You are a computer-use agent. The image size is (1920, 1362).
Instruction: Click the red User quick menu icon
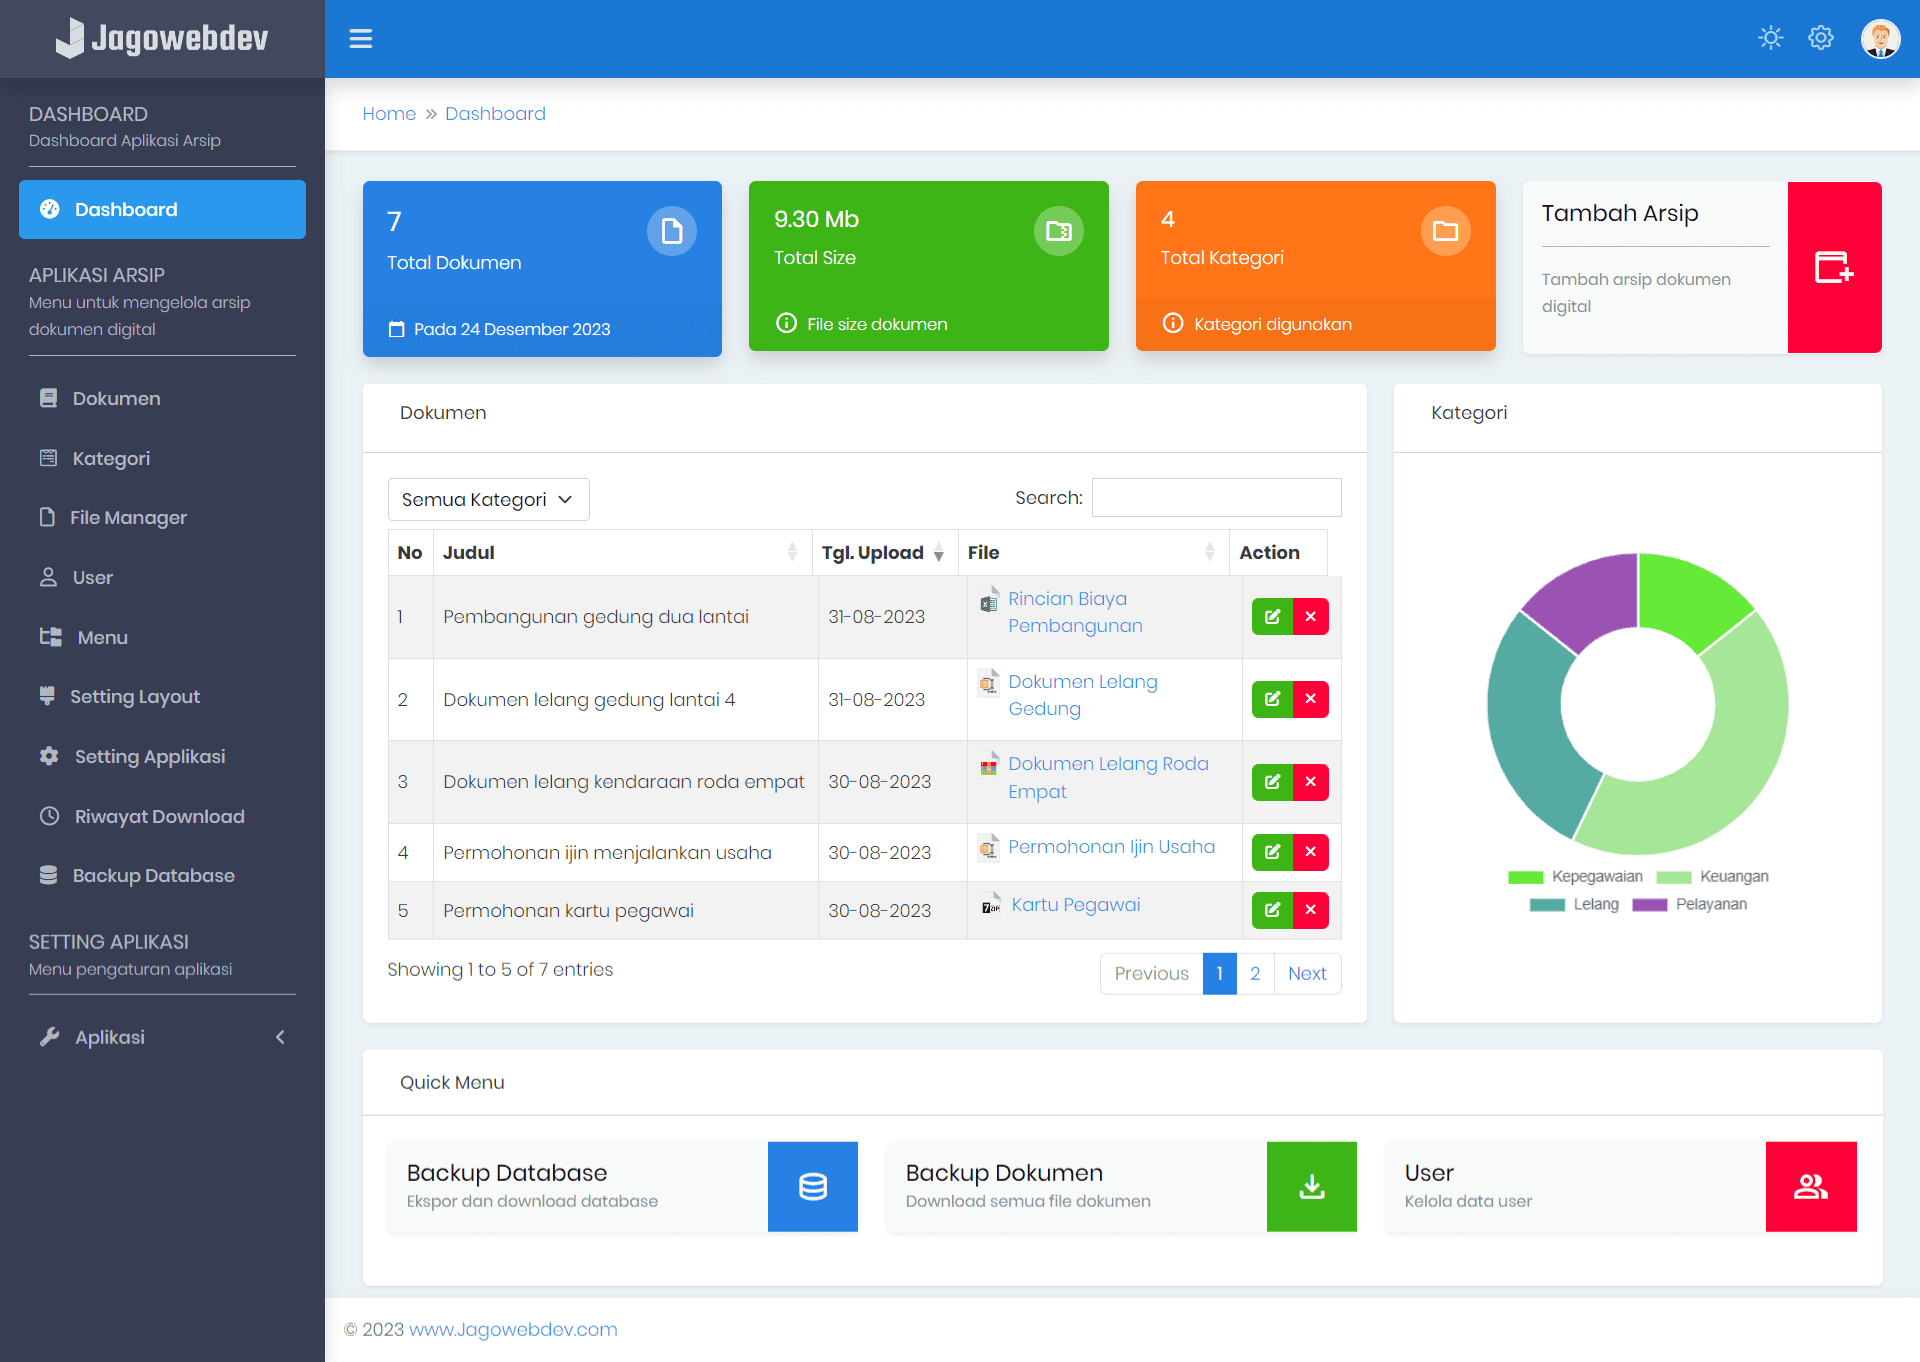tap(1810, 1187)
